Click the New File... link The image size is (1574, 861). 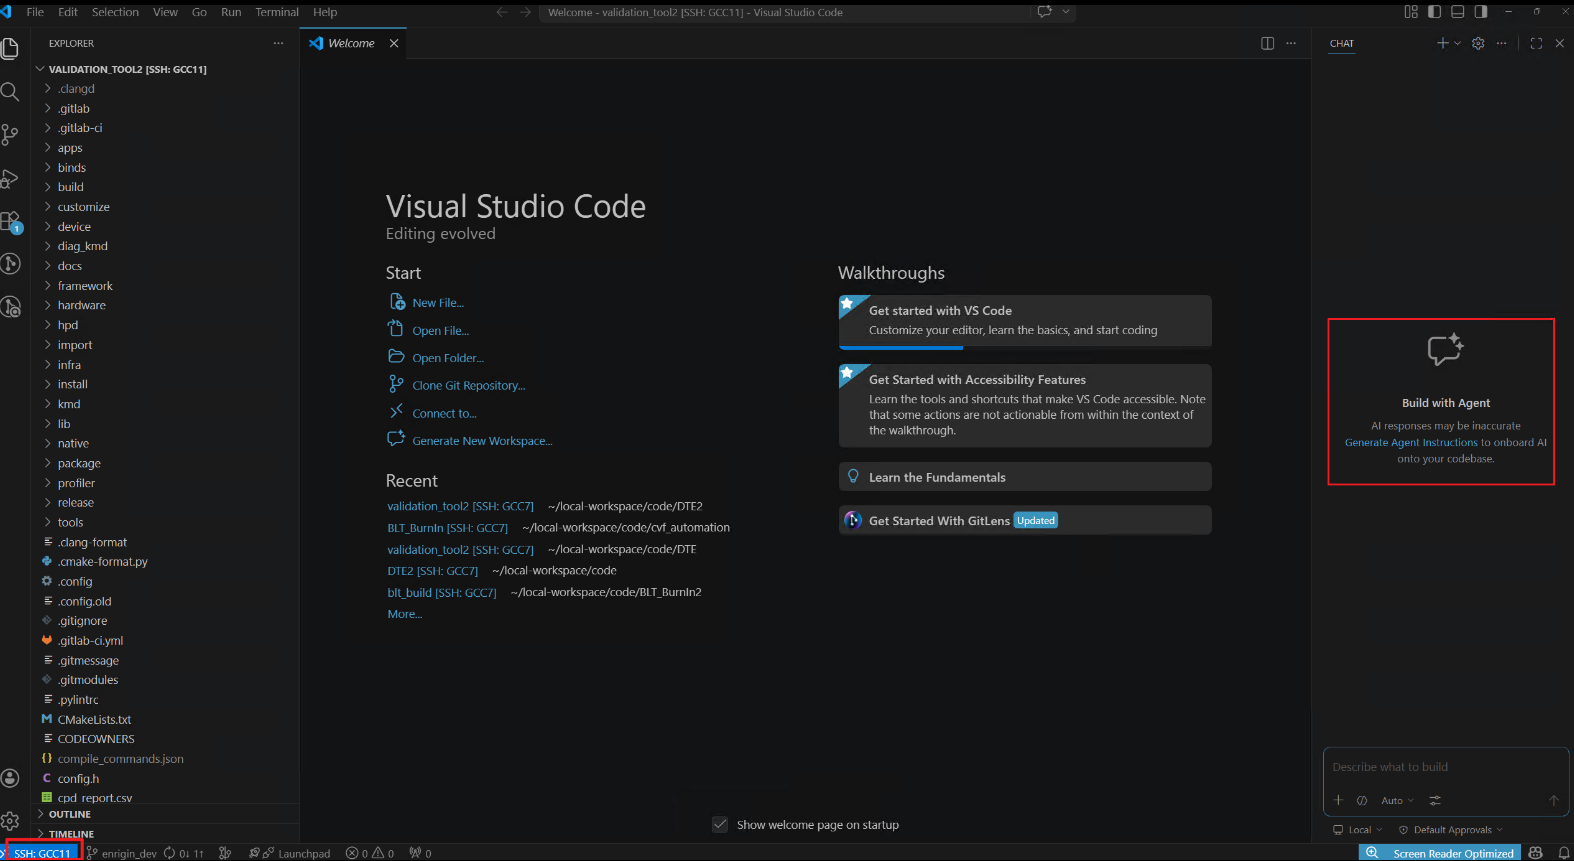click(x=438, y=303)
